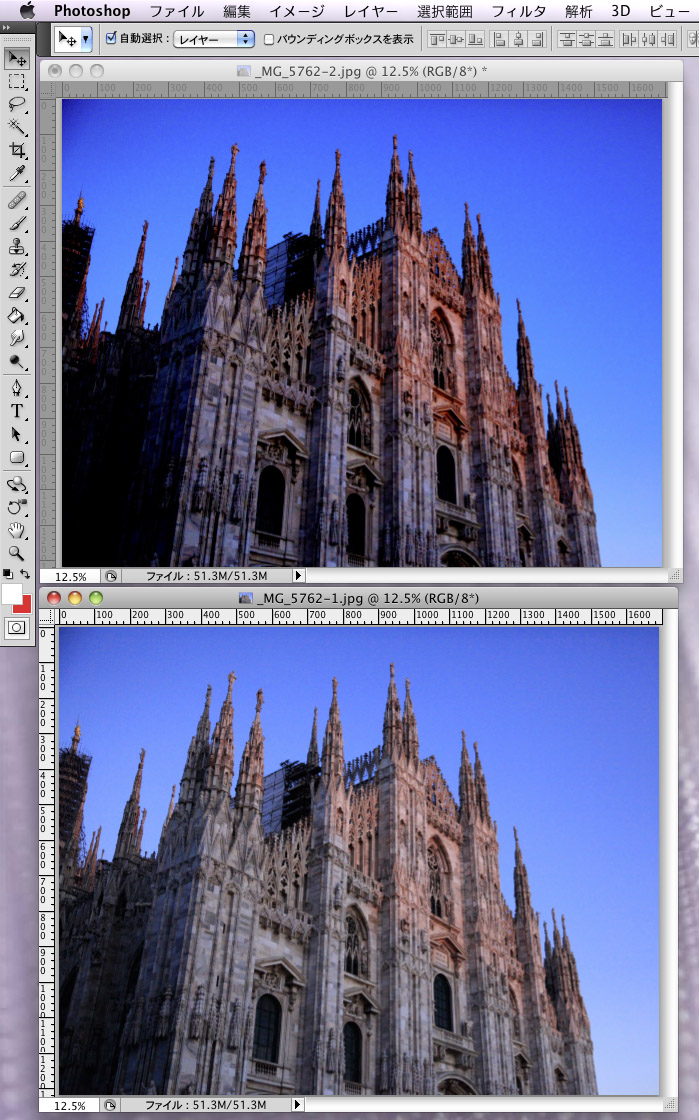Click the Zoom magnifier tool

[17, 552]
